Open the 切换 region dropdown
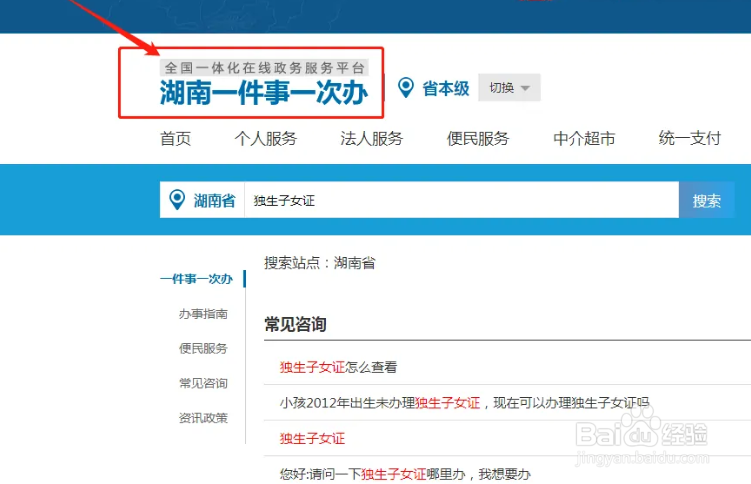Screen dimensions: 751x484 [x=509, y=88]
